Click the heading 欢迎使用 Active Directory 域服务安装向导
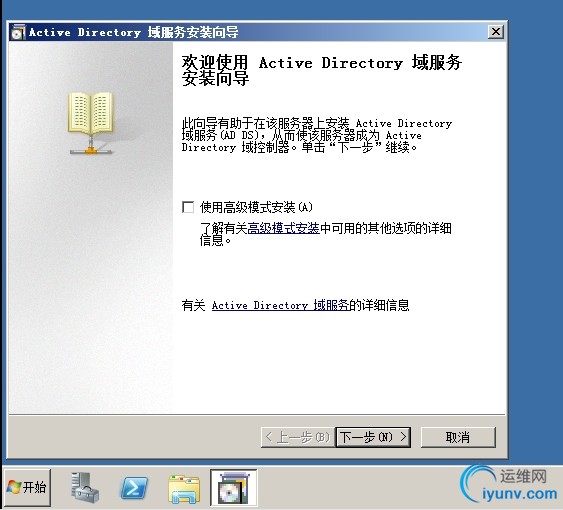The height and width of the screenshot is (510, 563). pos(321,70)
